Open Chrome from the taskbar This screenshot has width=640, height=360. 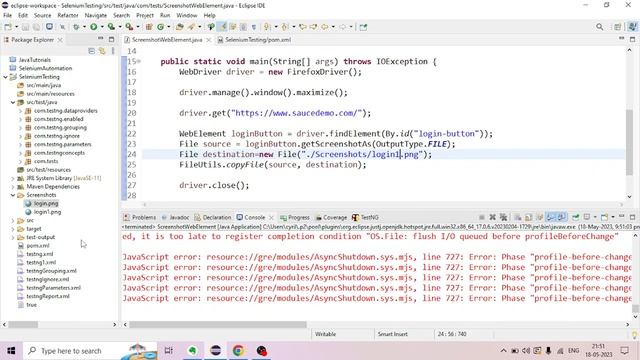(238, 351)
